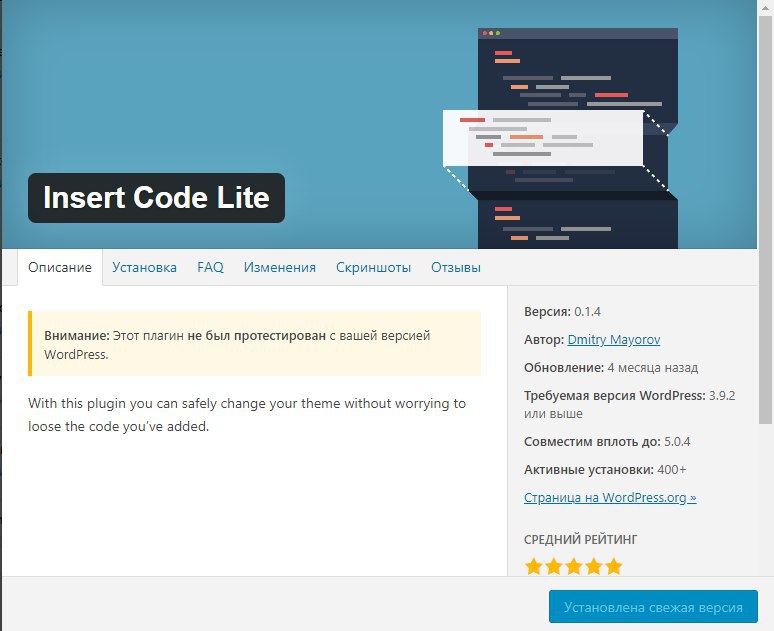This screenshot has height=631, width=774.
Task: Click the vertical scrollbar thumb
Action: [x=766, y=219]
